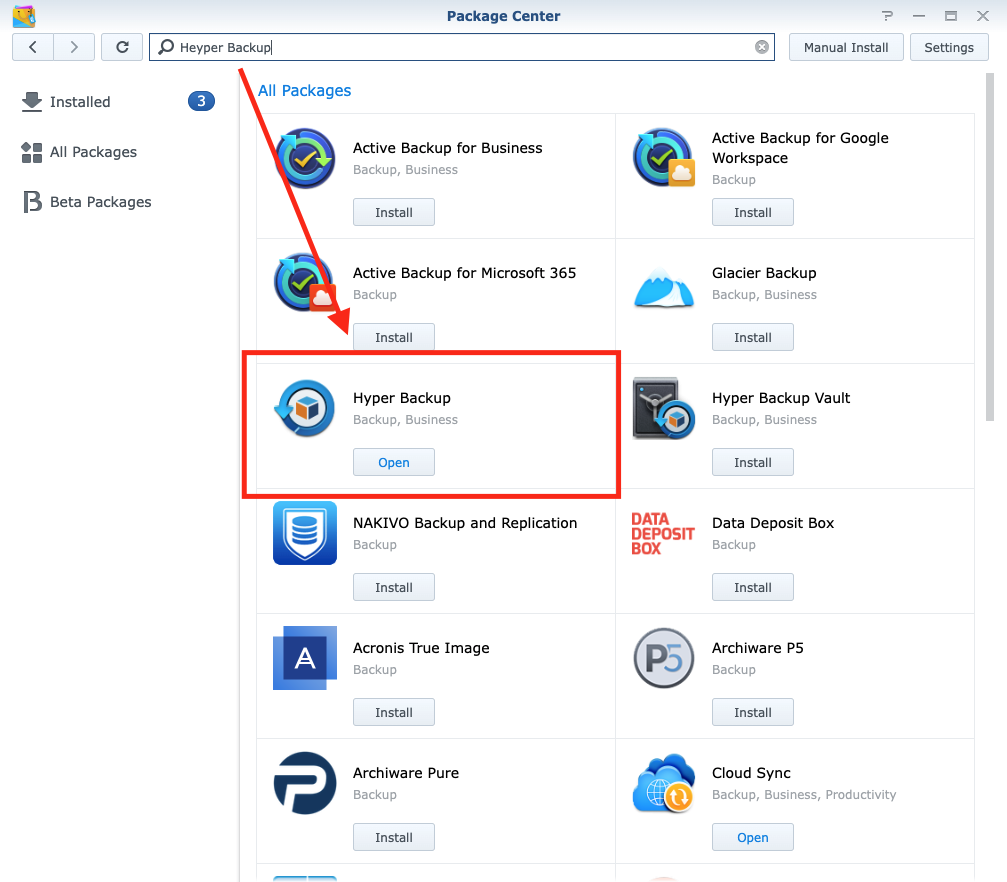This screenshot has height=882, width=1007.
Task: Click the Active Backup for Google Workspace title
Action: coord(800,148)
